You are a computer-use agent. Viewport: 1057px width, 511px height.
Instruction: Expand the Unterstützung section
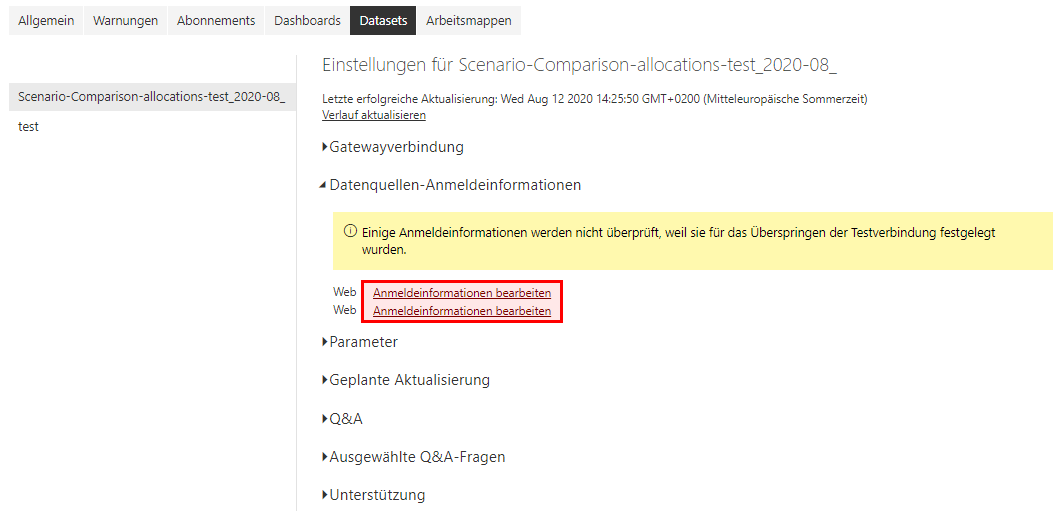pyautogui.click(x=373, y=495)
